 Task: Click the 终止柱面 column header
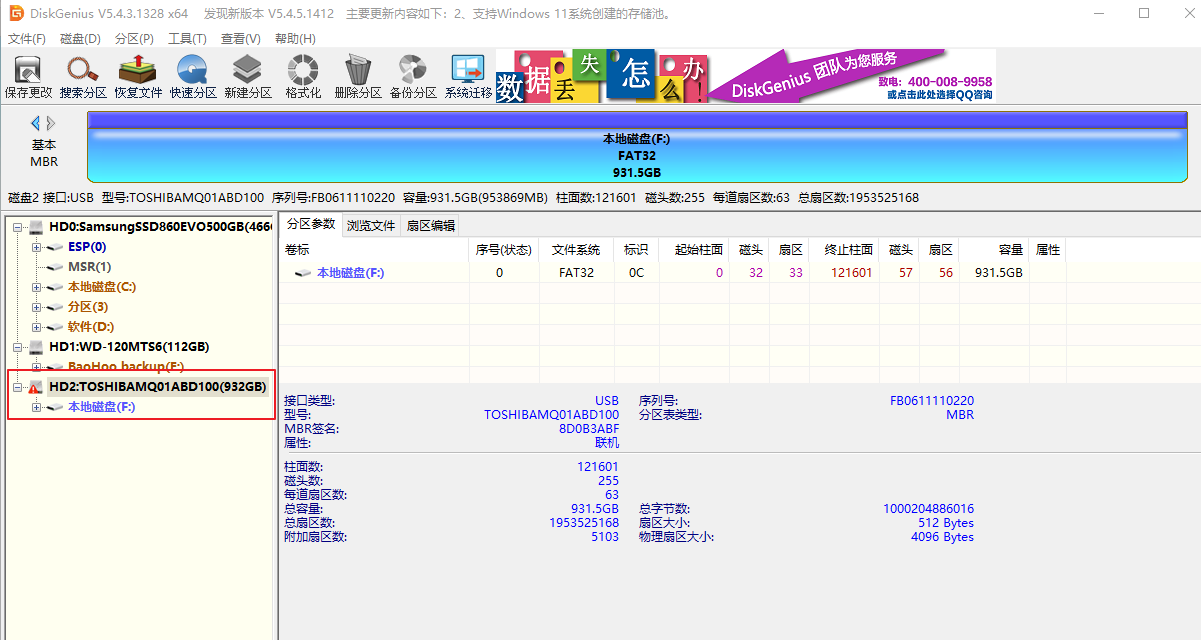coord(844,250)
